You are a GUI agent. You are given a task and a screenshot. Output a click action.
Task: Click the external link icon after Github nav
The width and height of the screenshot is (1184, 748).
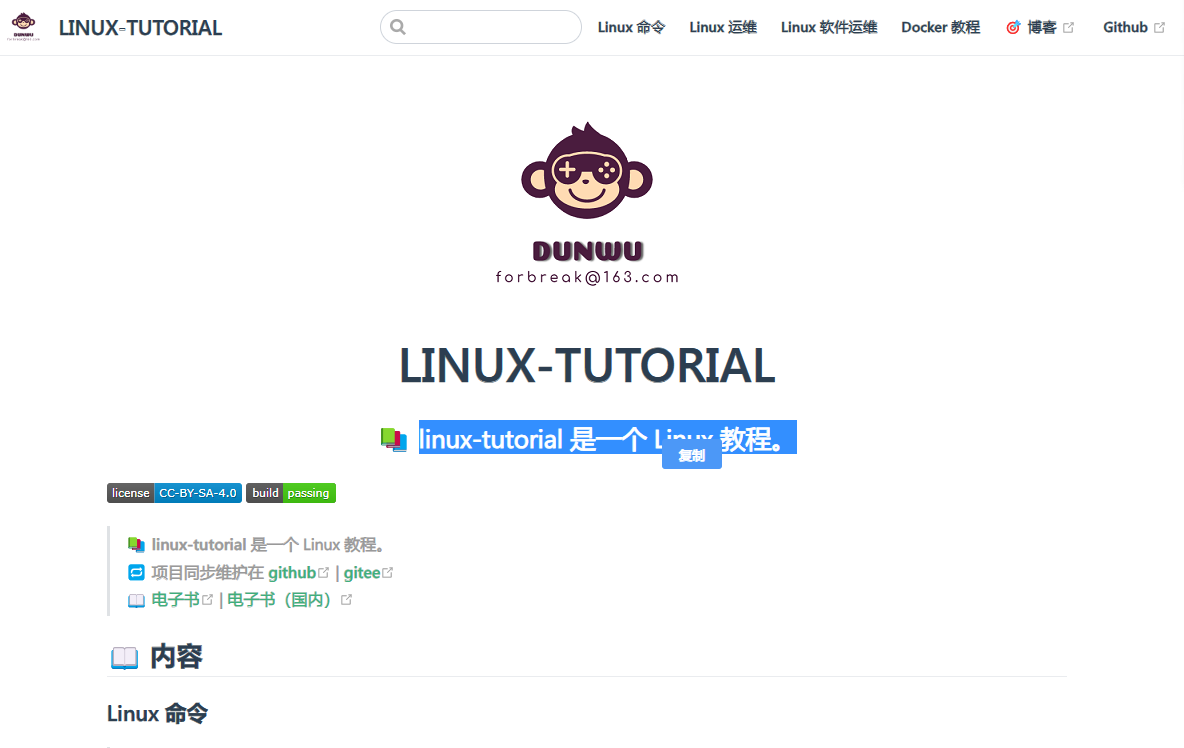click(1159, 27)
